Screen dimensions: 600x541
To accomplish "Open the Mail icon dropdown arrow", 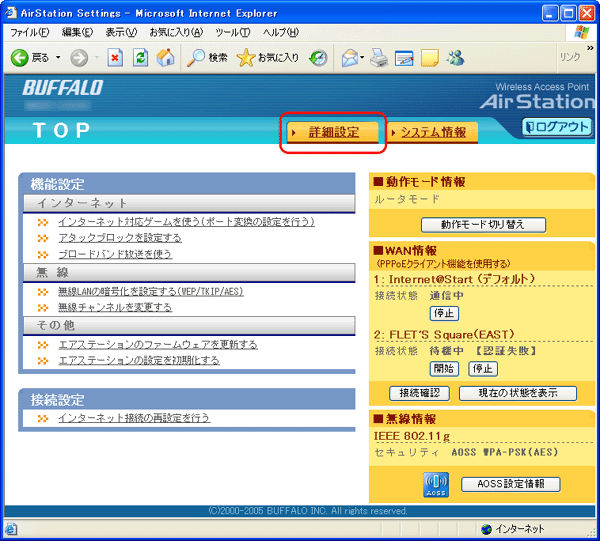I will pyautogui.click(x=362, y=58).
